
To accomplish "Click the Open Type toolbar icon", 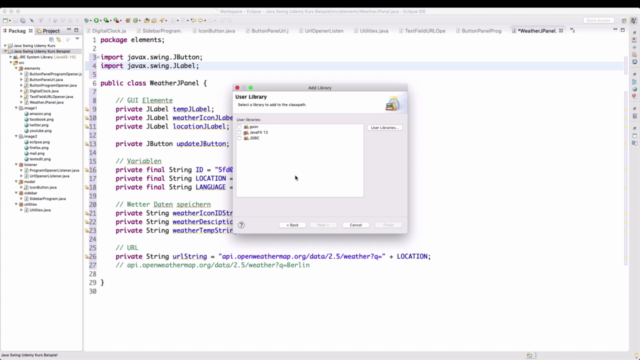I will tap(147, 20).
